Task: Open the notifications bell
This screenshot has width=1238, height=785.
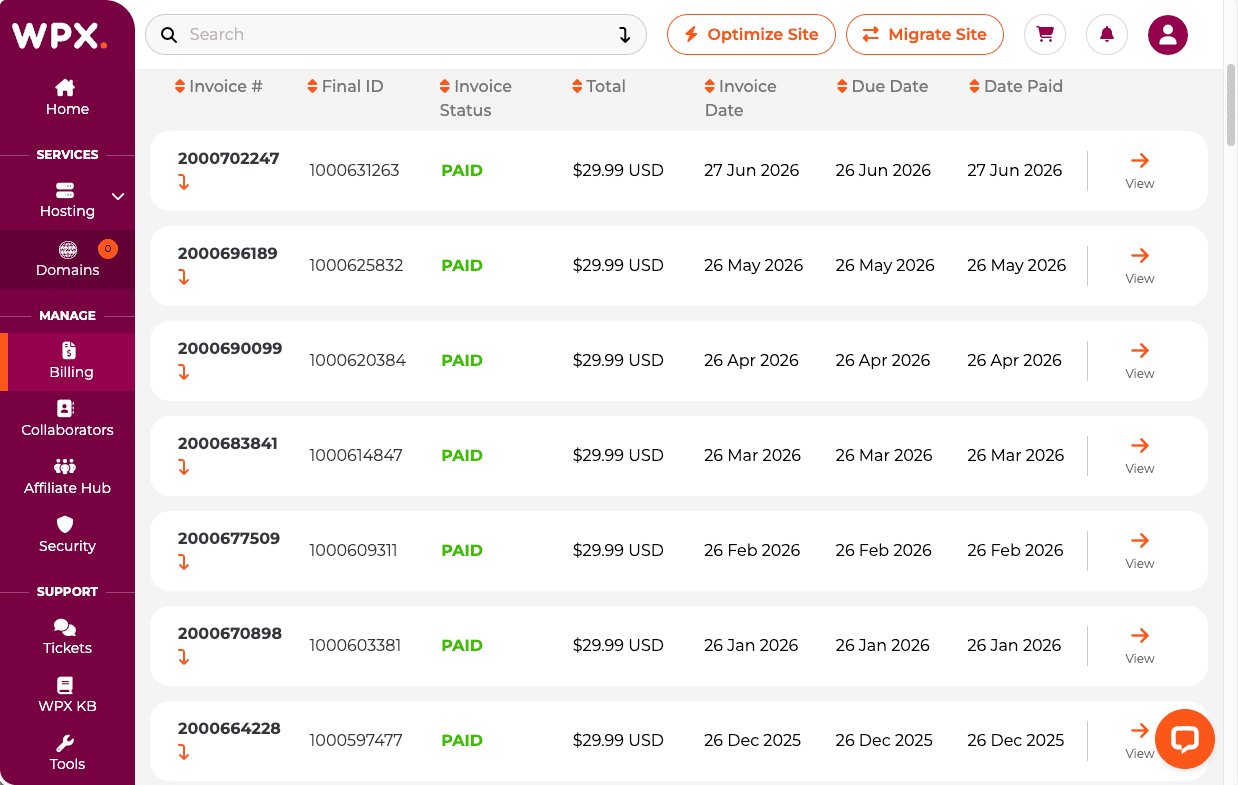Action: click(1107, 34)
